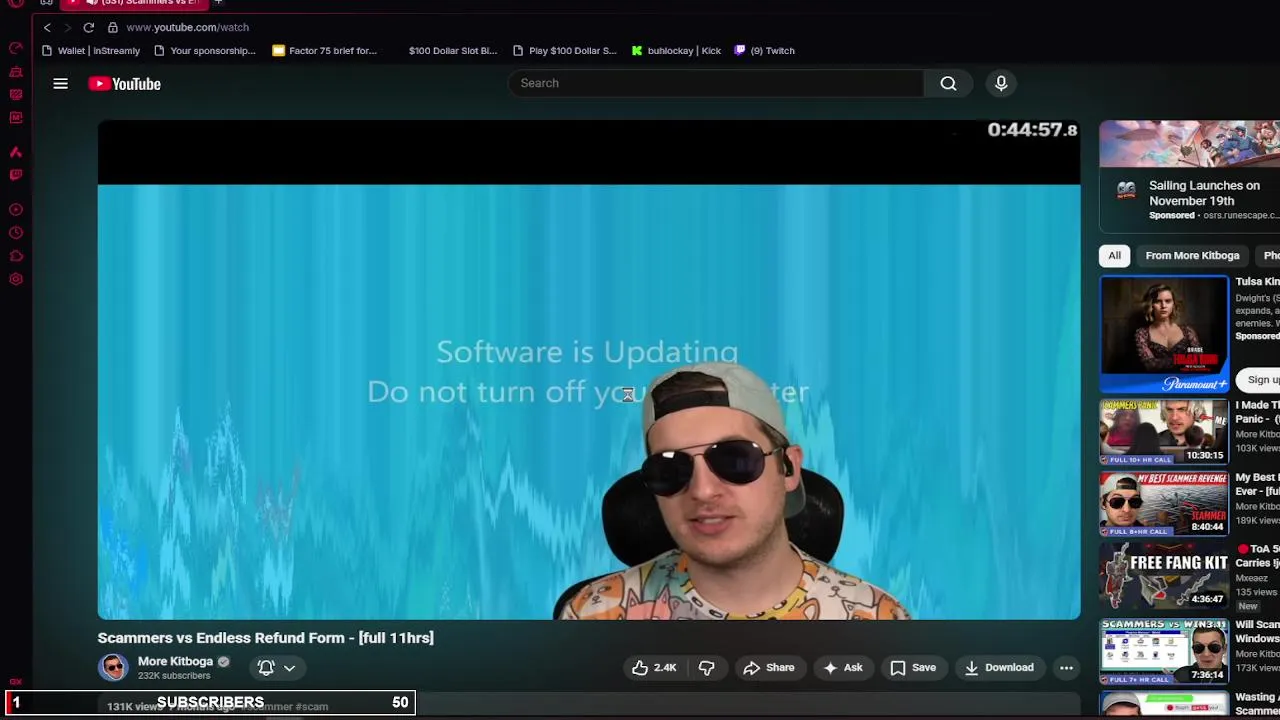Save the video to a playlist

pyautogui.click(x=913, y=668)
